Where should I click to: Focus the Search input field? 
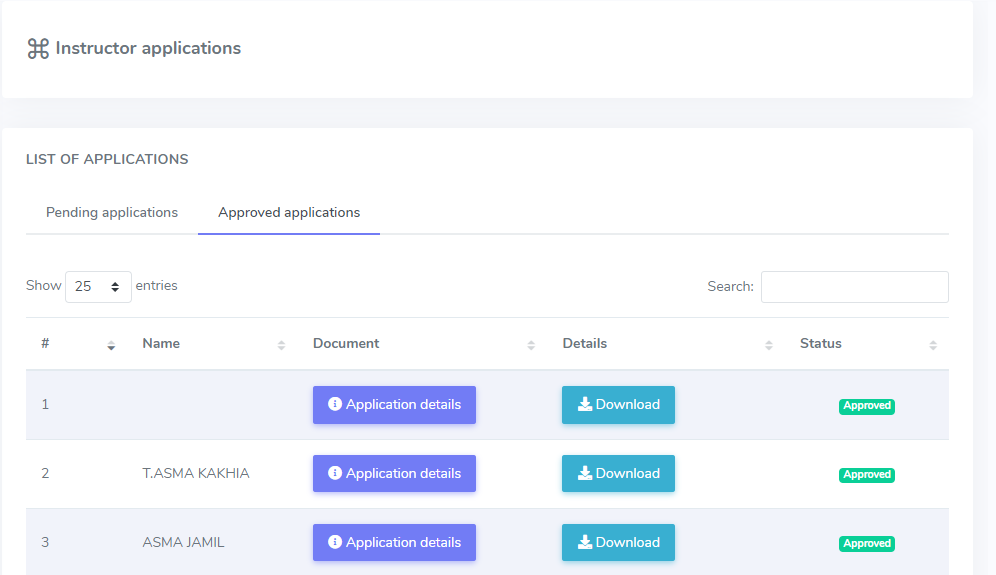[855, 287]
